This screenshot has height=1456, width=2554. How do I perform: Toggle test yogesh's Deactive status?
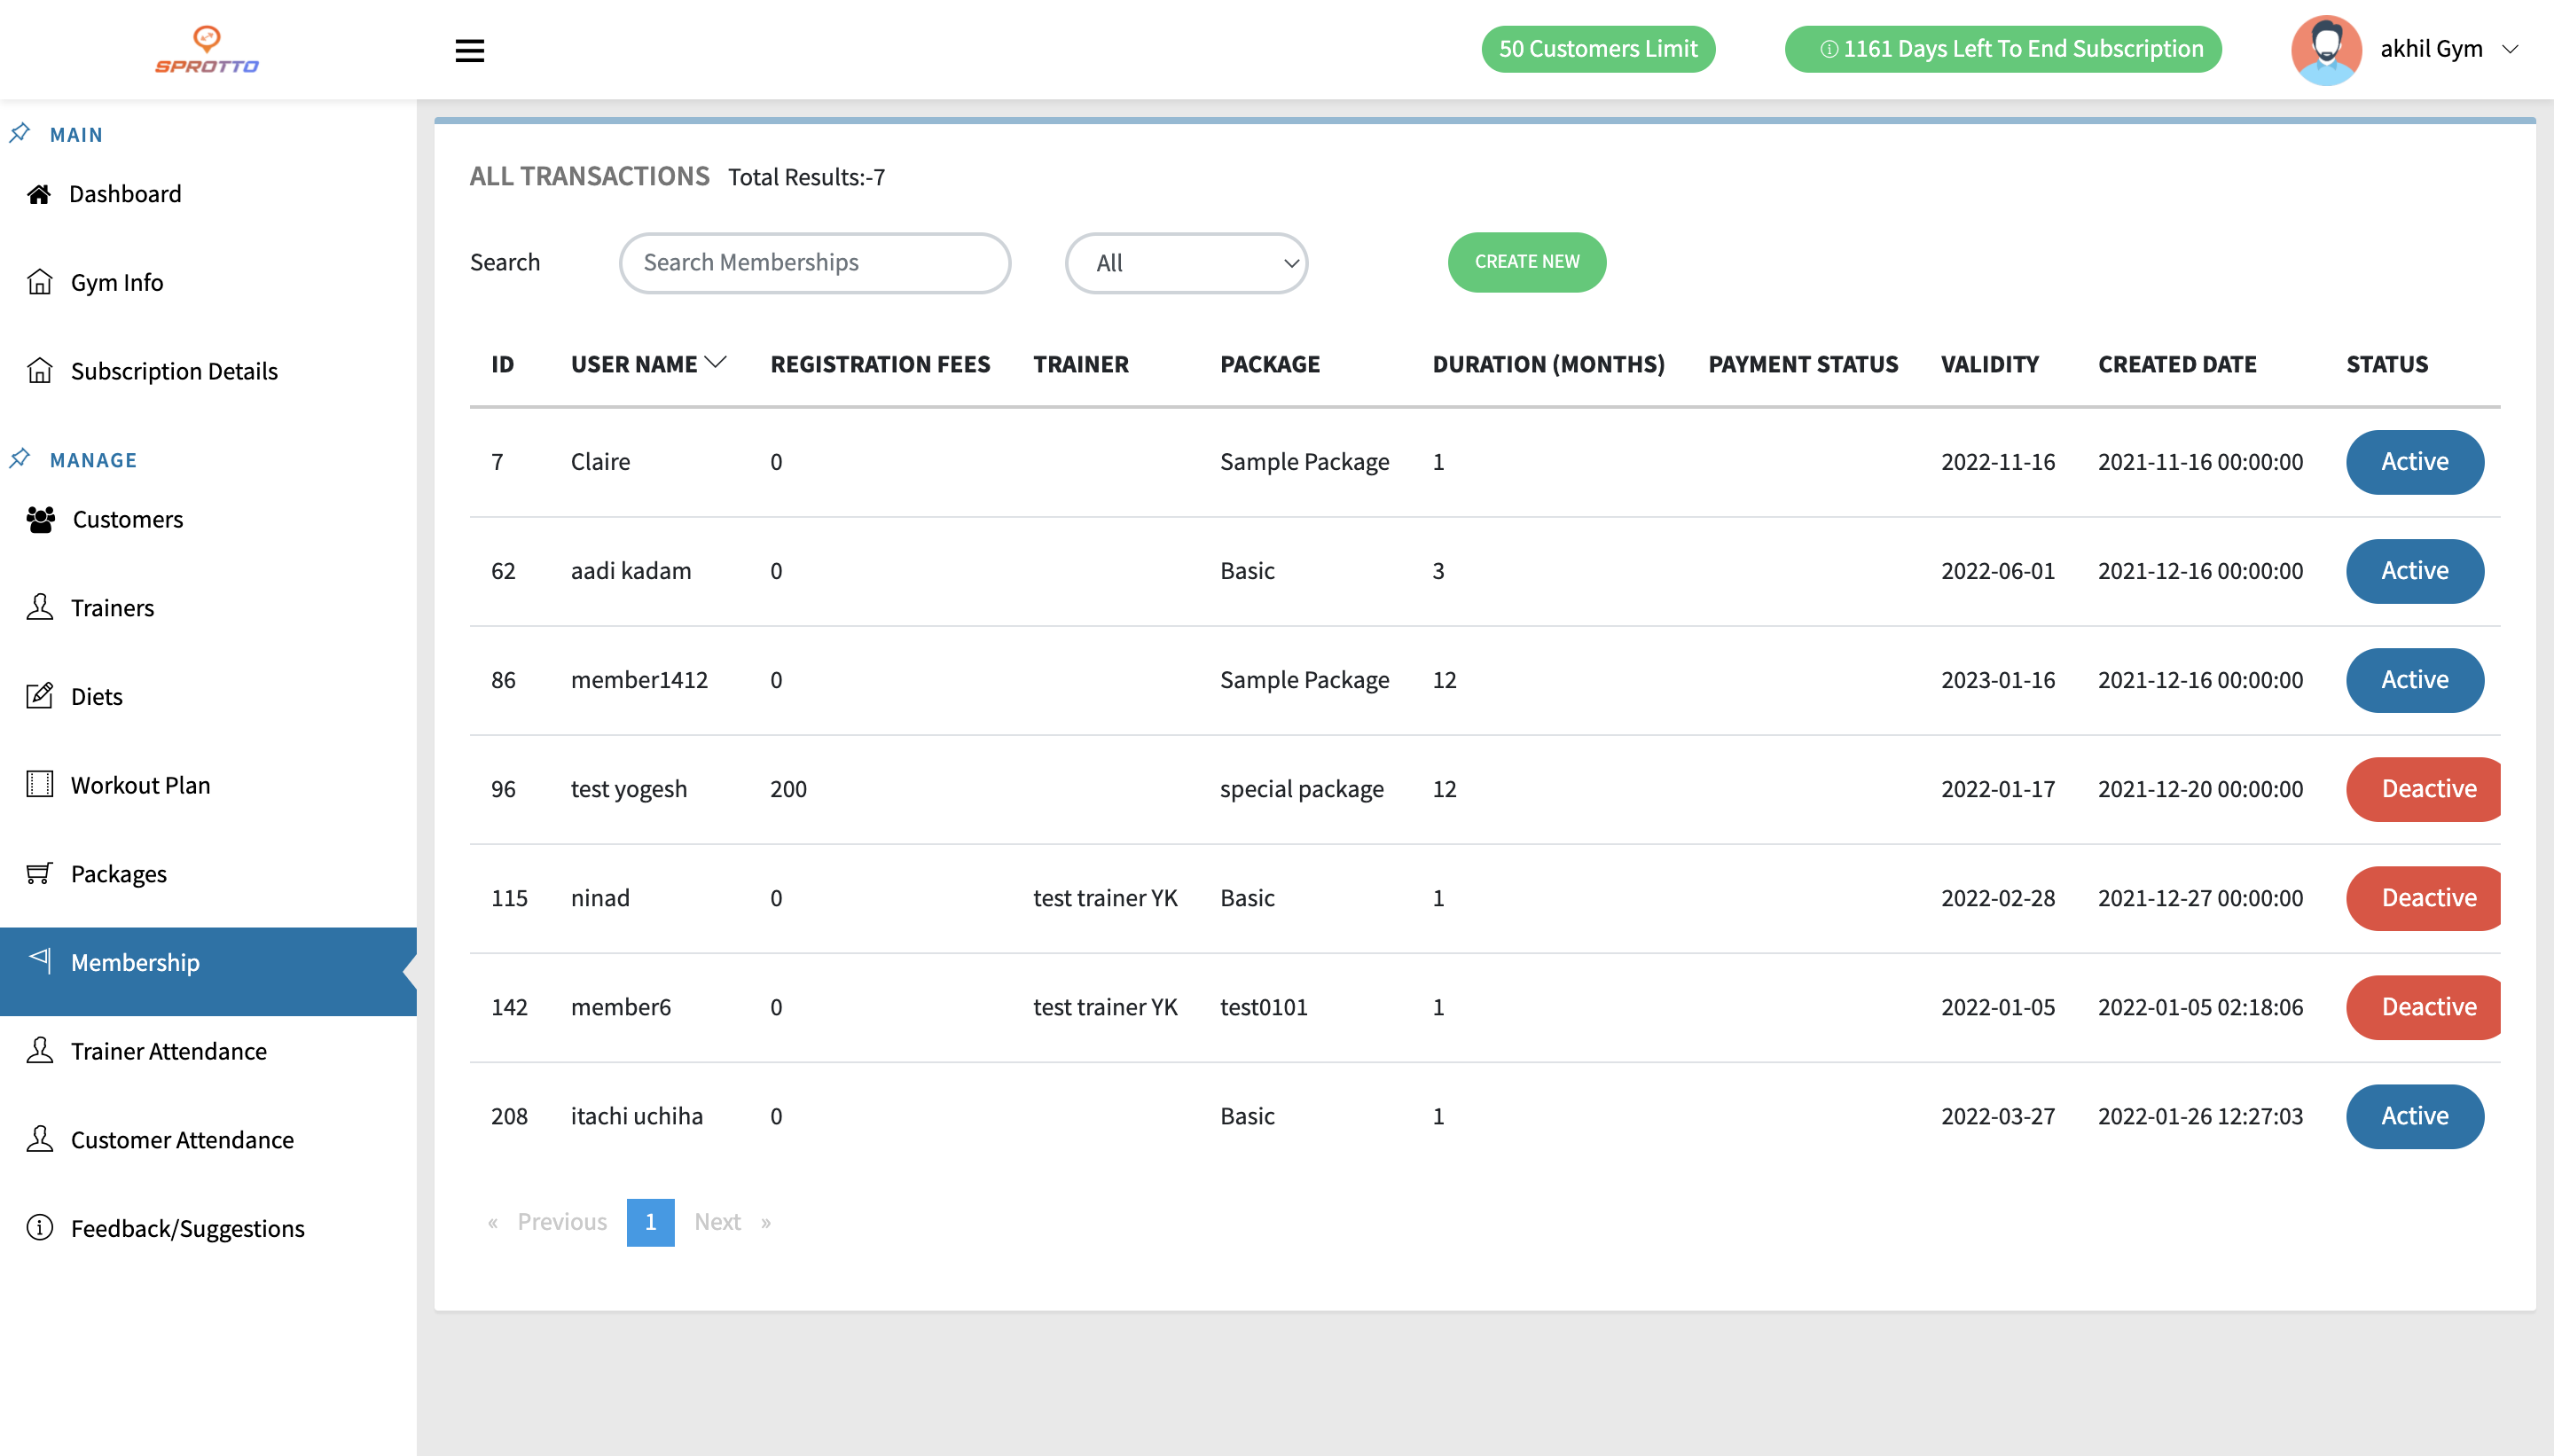(x=2426, y=789)
